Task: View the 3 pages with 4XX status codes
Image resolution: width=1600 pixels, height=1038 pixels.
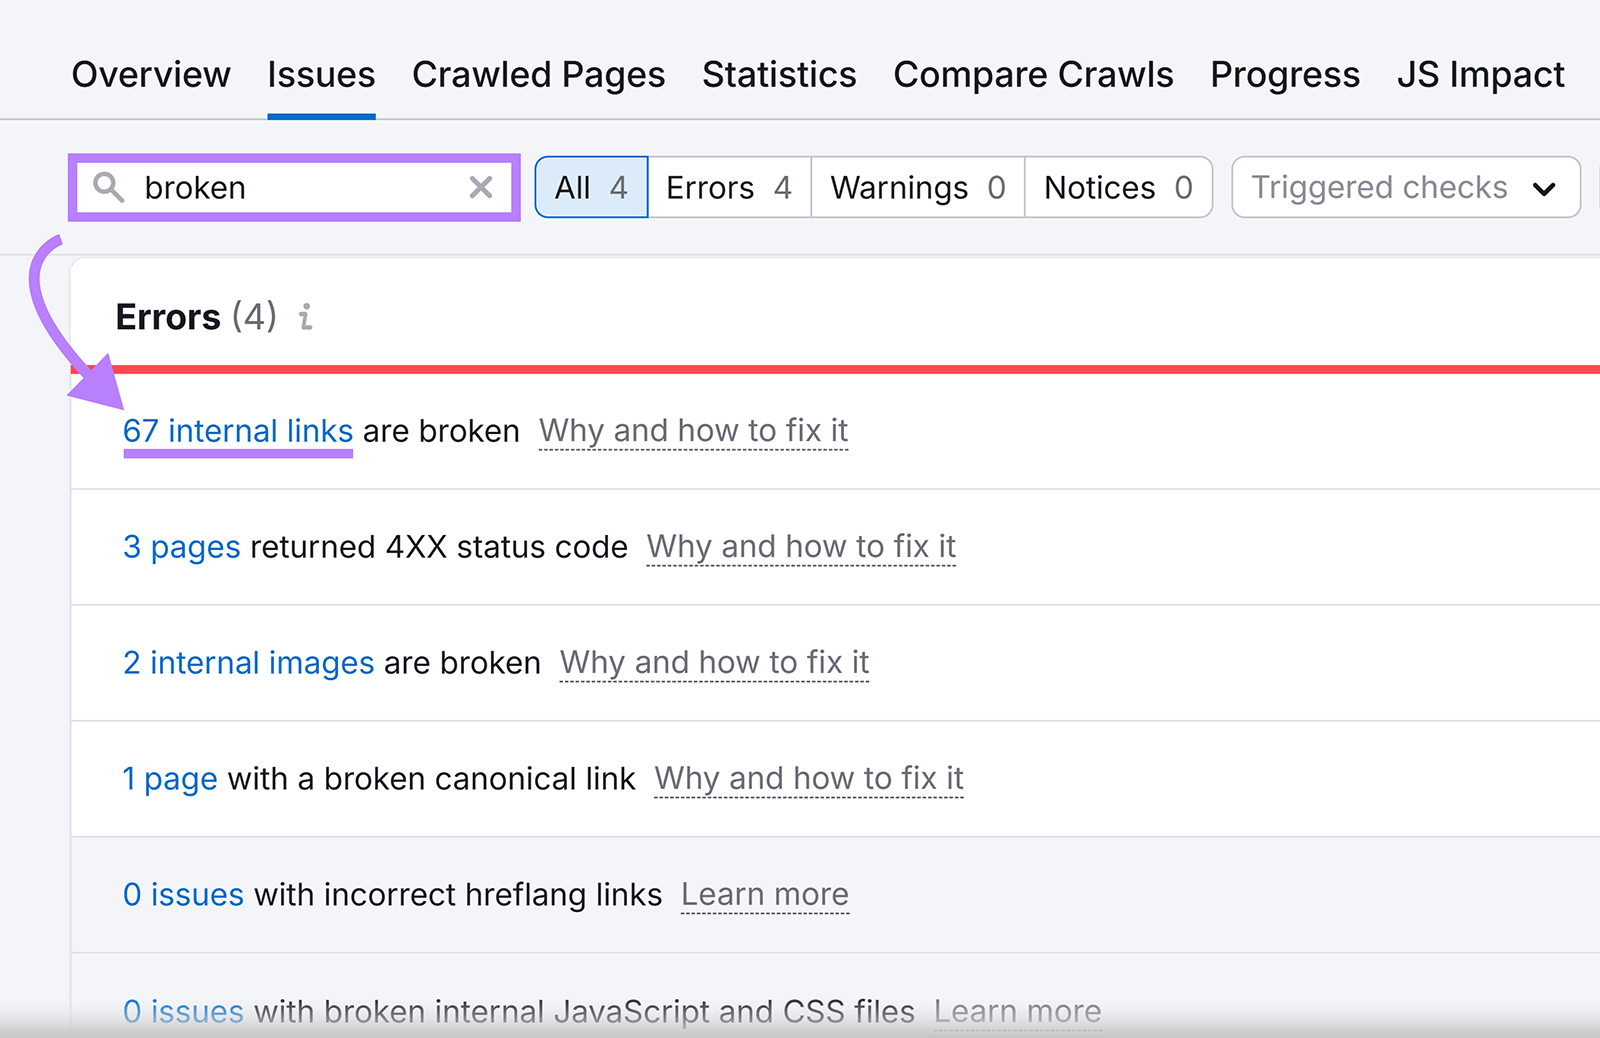Action: click(x=181, y=547)
